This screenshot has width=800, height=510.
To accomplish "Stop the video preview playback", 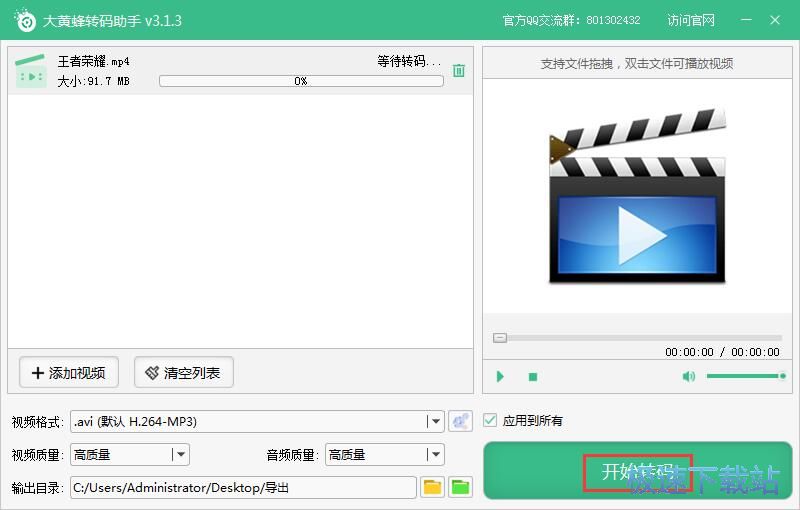I will pos(533,377).
